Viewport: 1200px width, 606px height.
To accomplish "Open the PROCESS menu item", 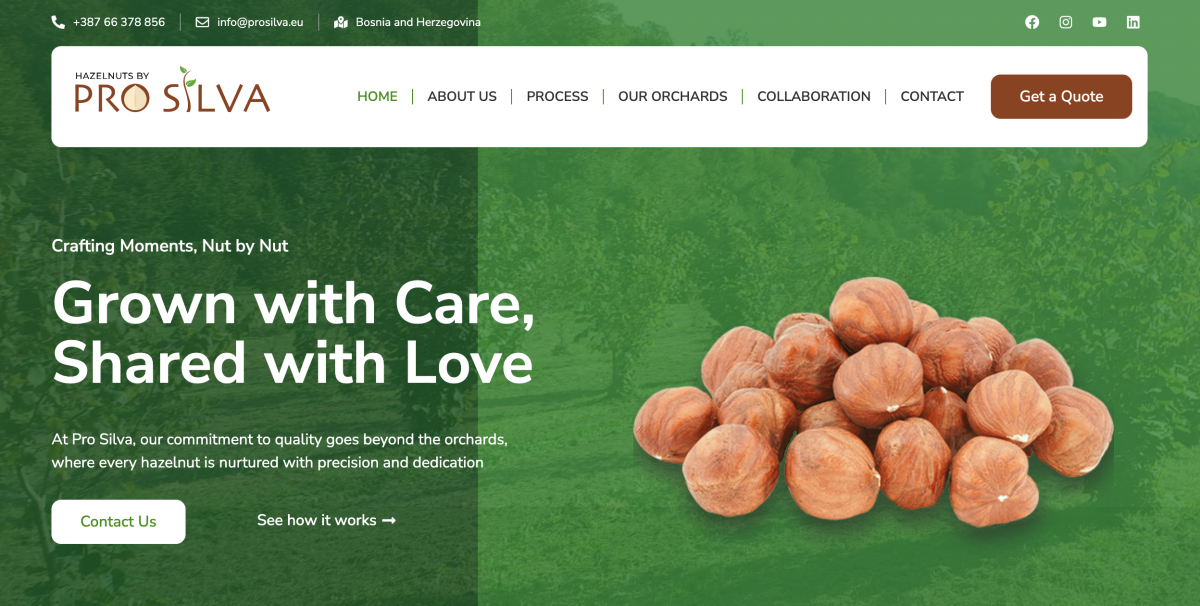I will tap(557, 97).
